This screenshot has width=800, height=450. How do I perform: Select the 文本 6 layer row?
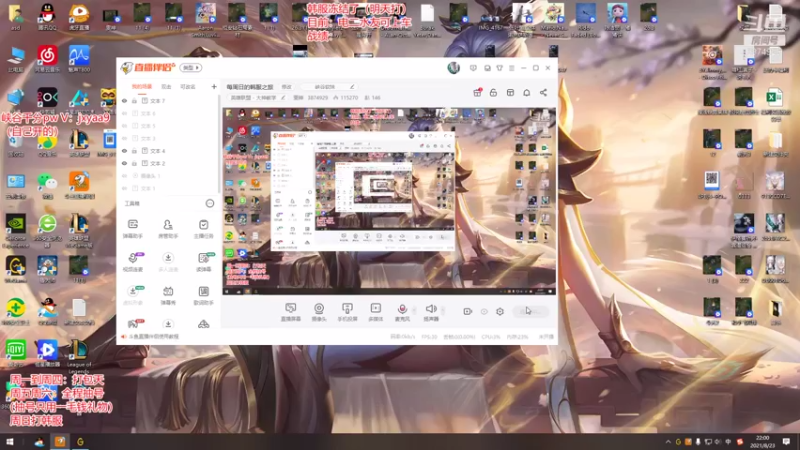point(169,113)
